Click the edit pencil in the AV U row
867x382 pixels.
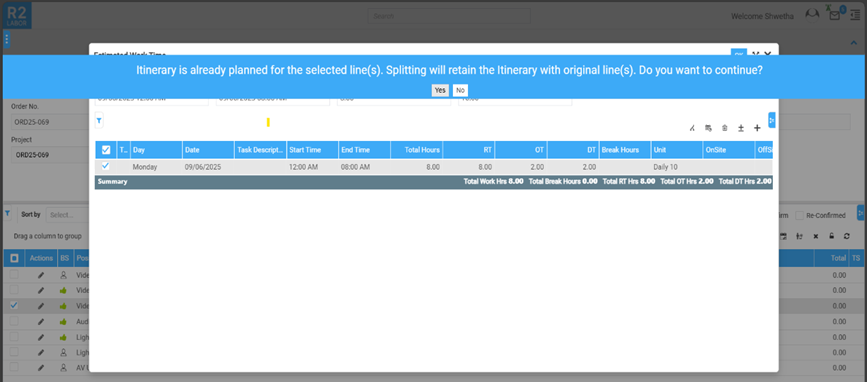pos(41,367)
